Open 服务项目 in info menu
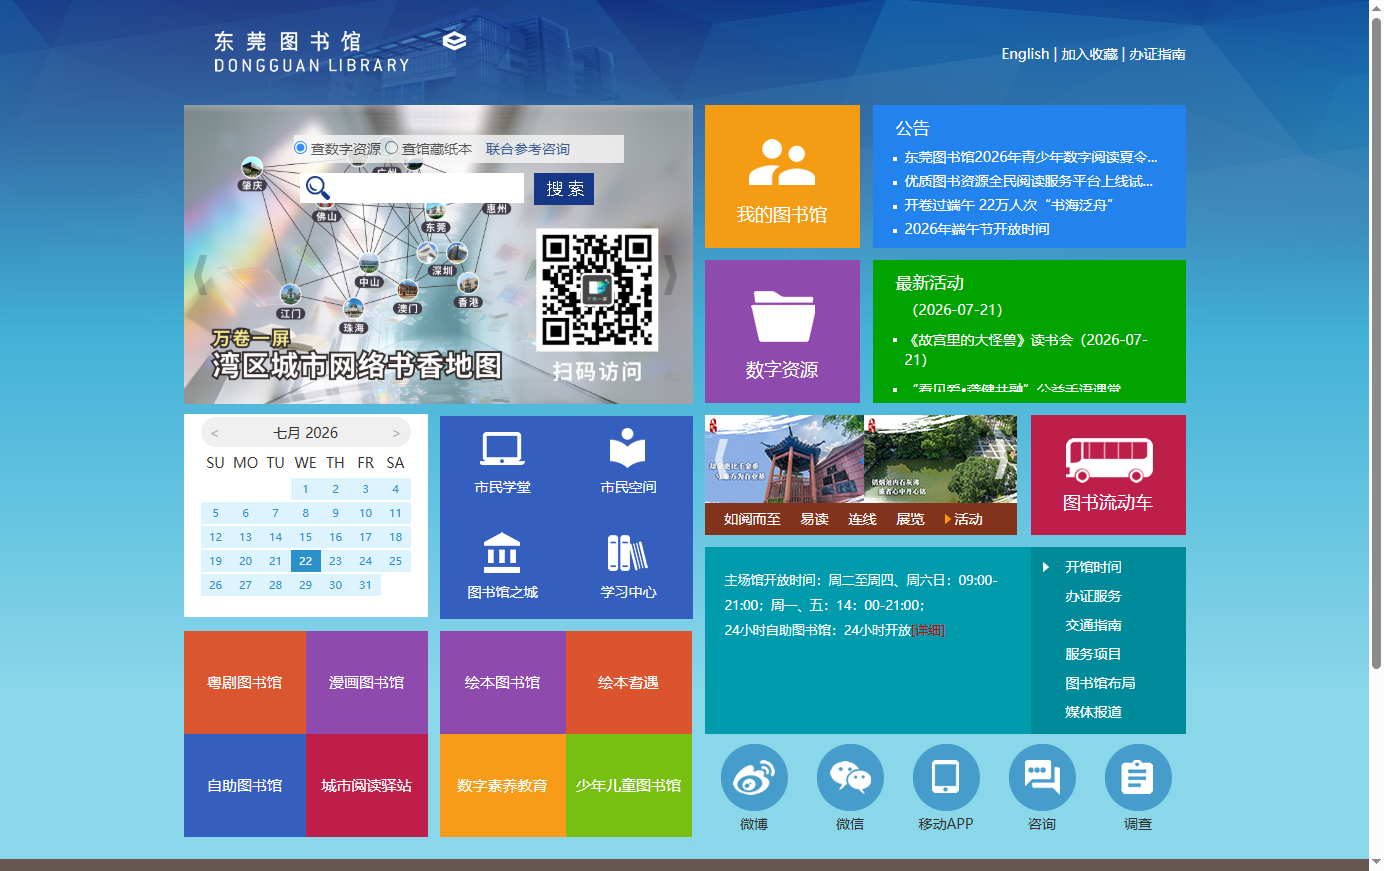Viewport: 1384px width, 871px height. pyautogui.click(x=1093, y=654)
